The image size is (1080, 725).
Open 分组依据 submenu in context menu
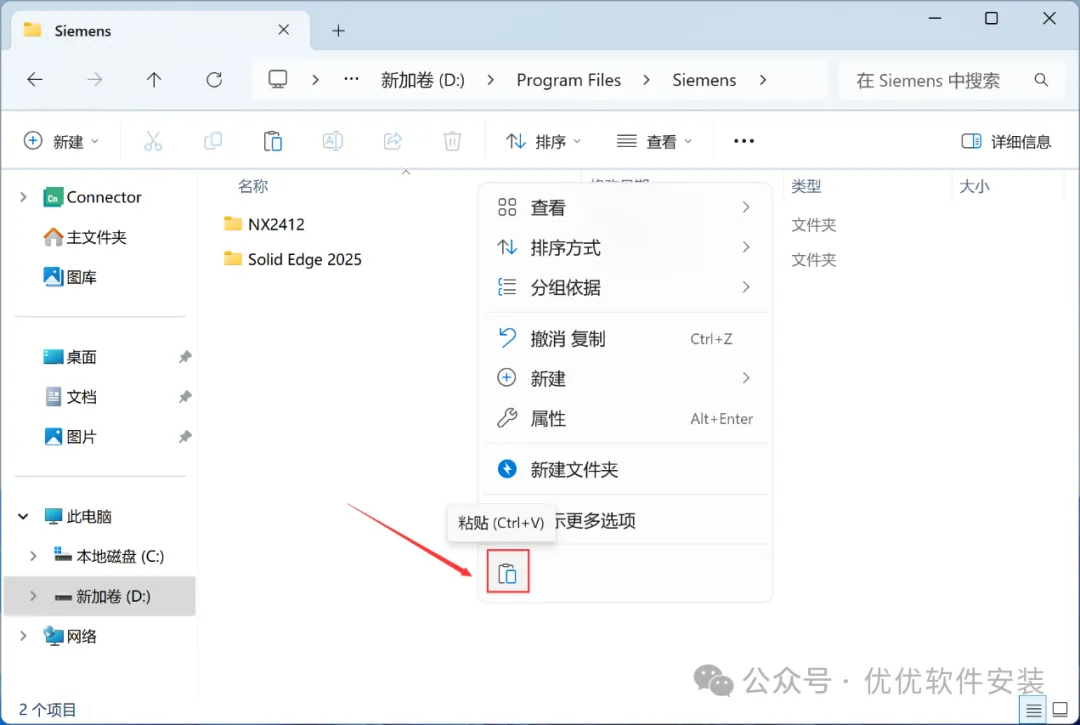[x=625, y=287]
